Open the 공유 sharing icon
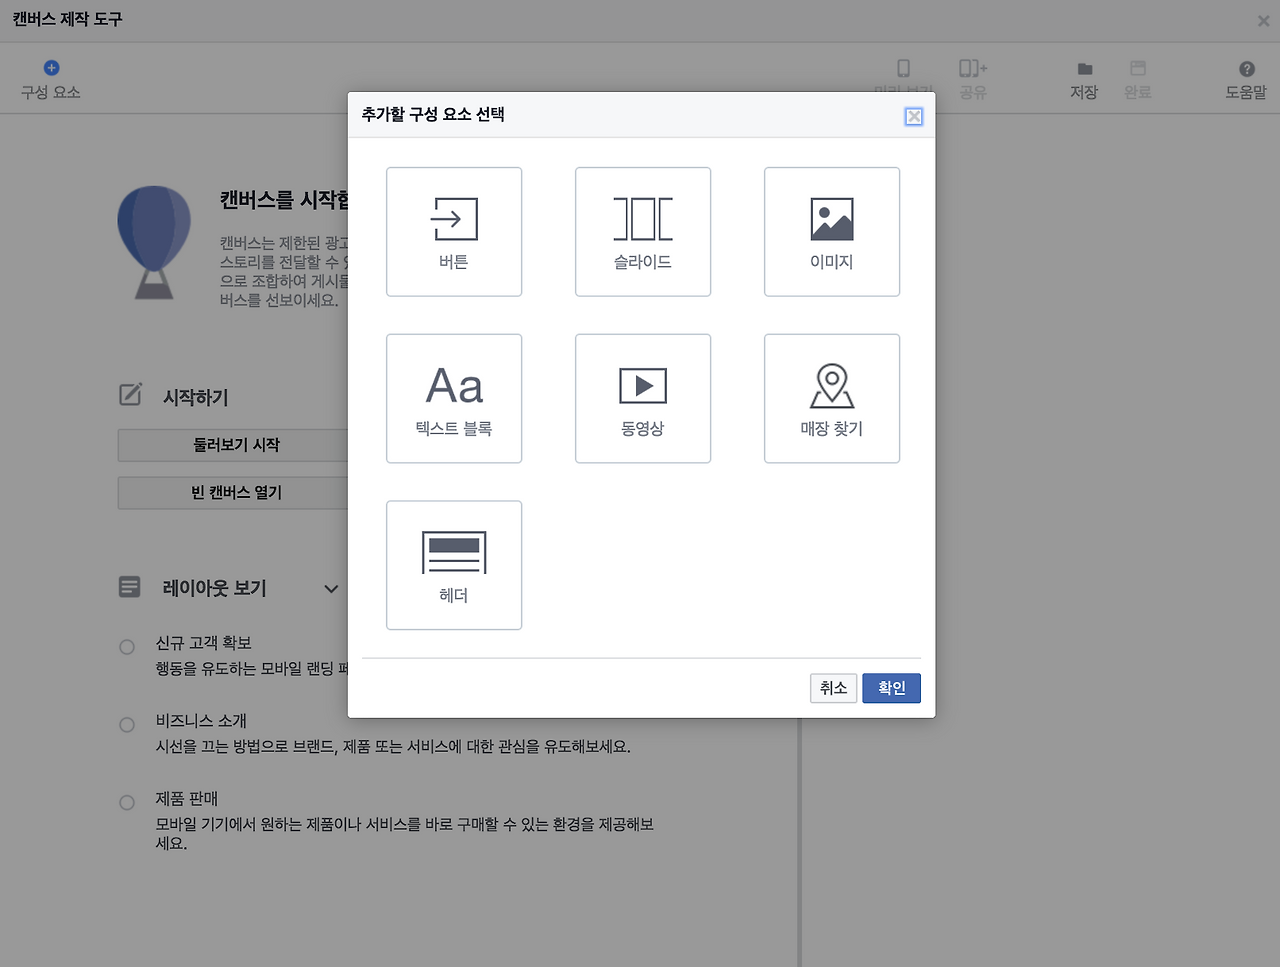This screenshot has width=1280, height=967. click(x=971, y=68)
